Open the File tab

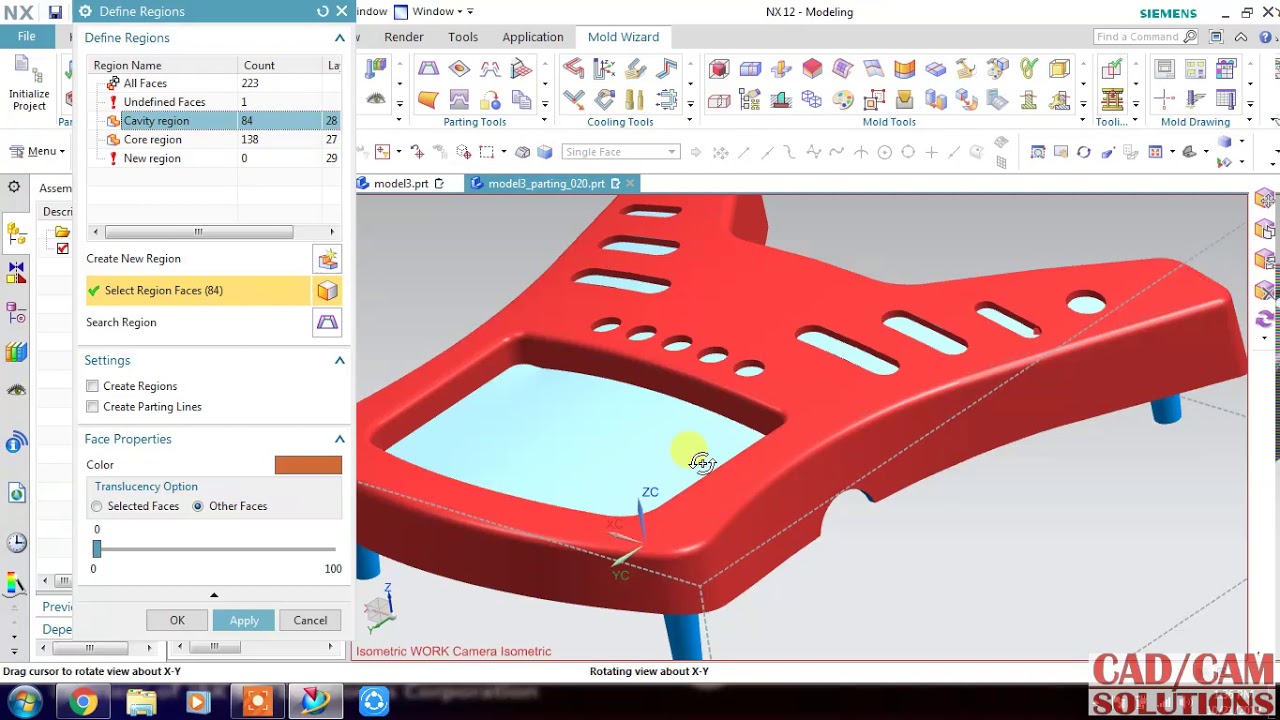click(x=27, y=37)
